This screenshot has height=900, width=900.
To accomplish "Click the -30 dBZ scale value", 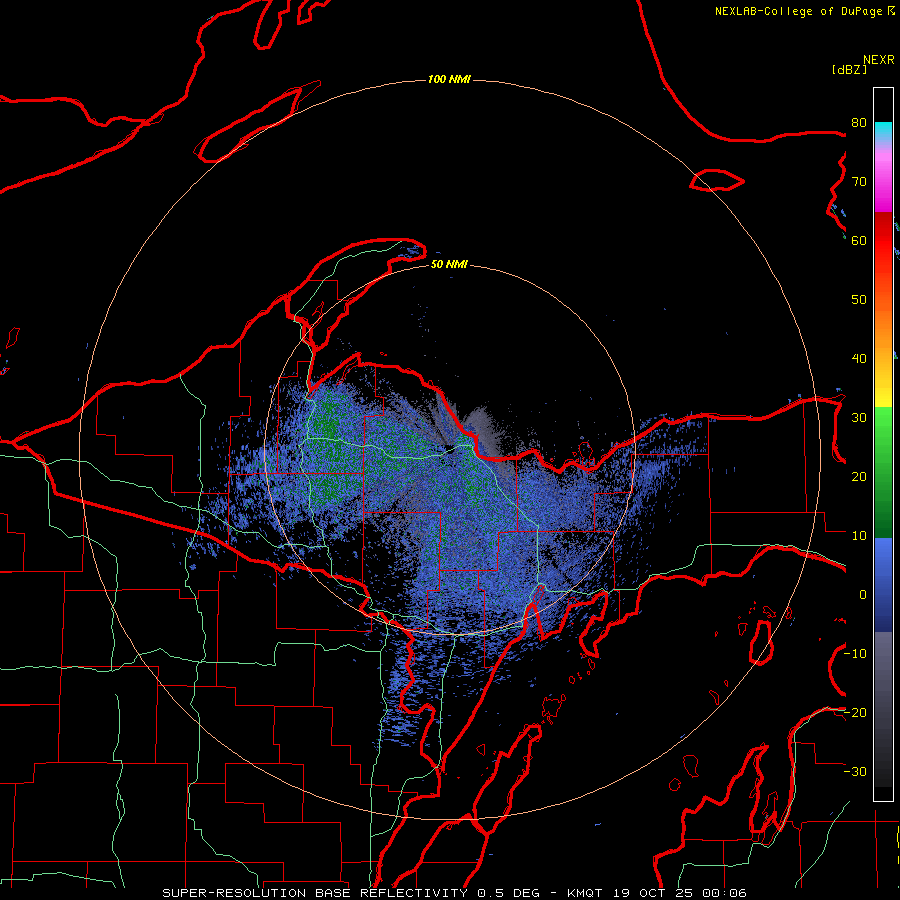I will click(855, 772).
